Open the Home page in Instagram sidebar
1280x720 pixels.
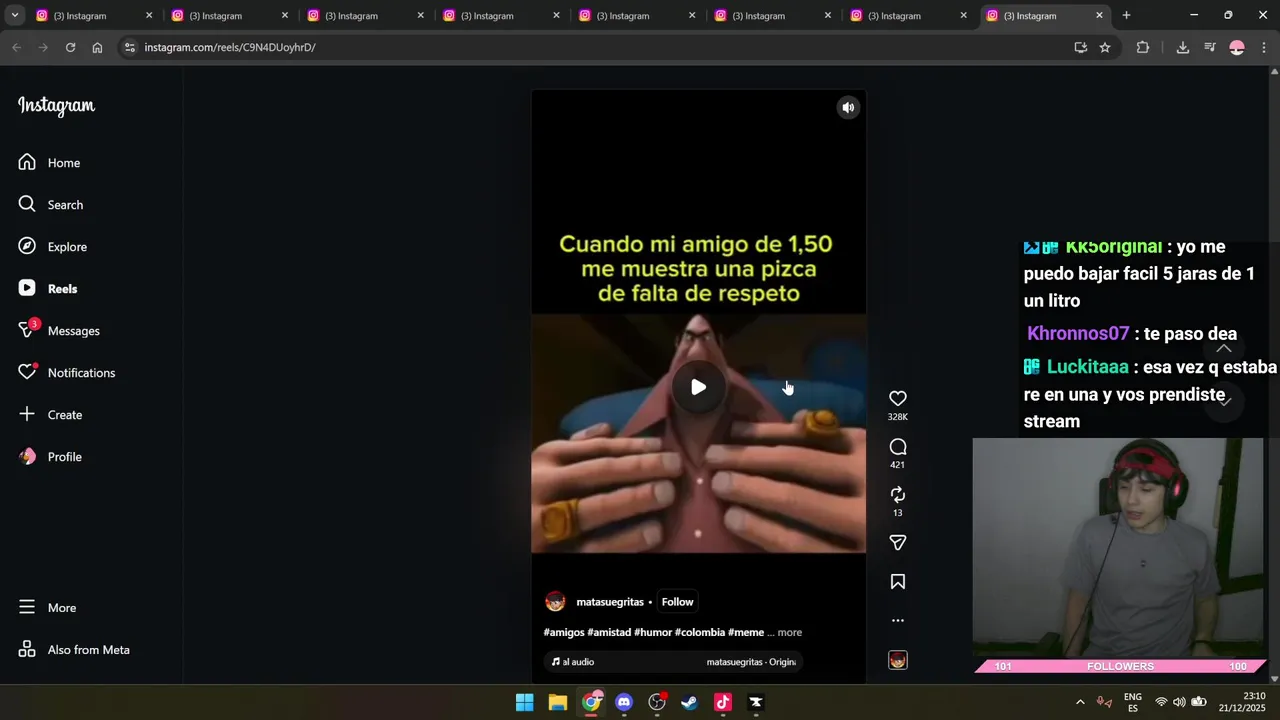click(x=50, y=163)
